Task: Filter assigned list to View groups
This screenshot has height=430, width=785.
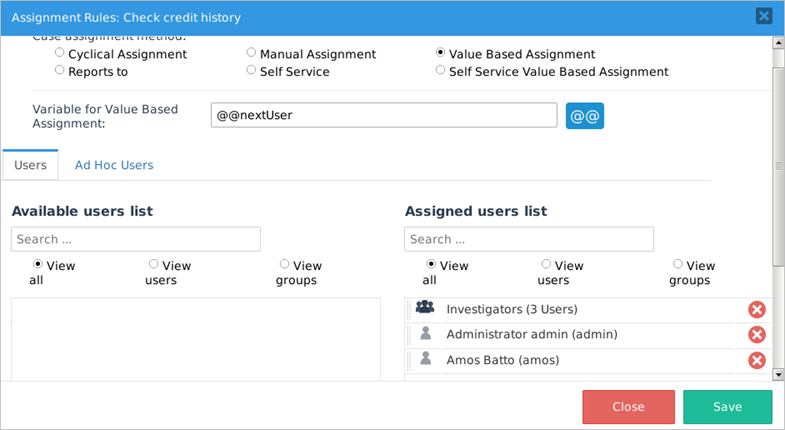Action: tap(678, 265)
